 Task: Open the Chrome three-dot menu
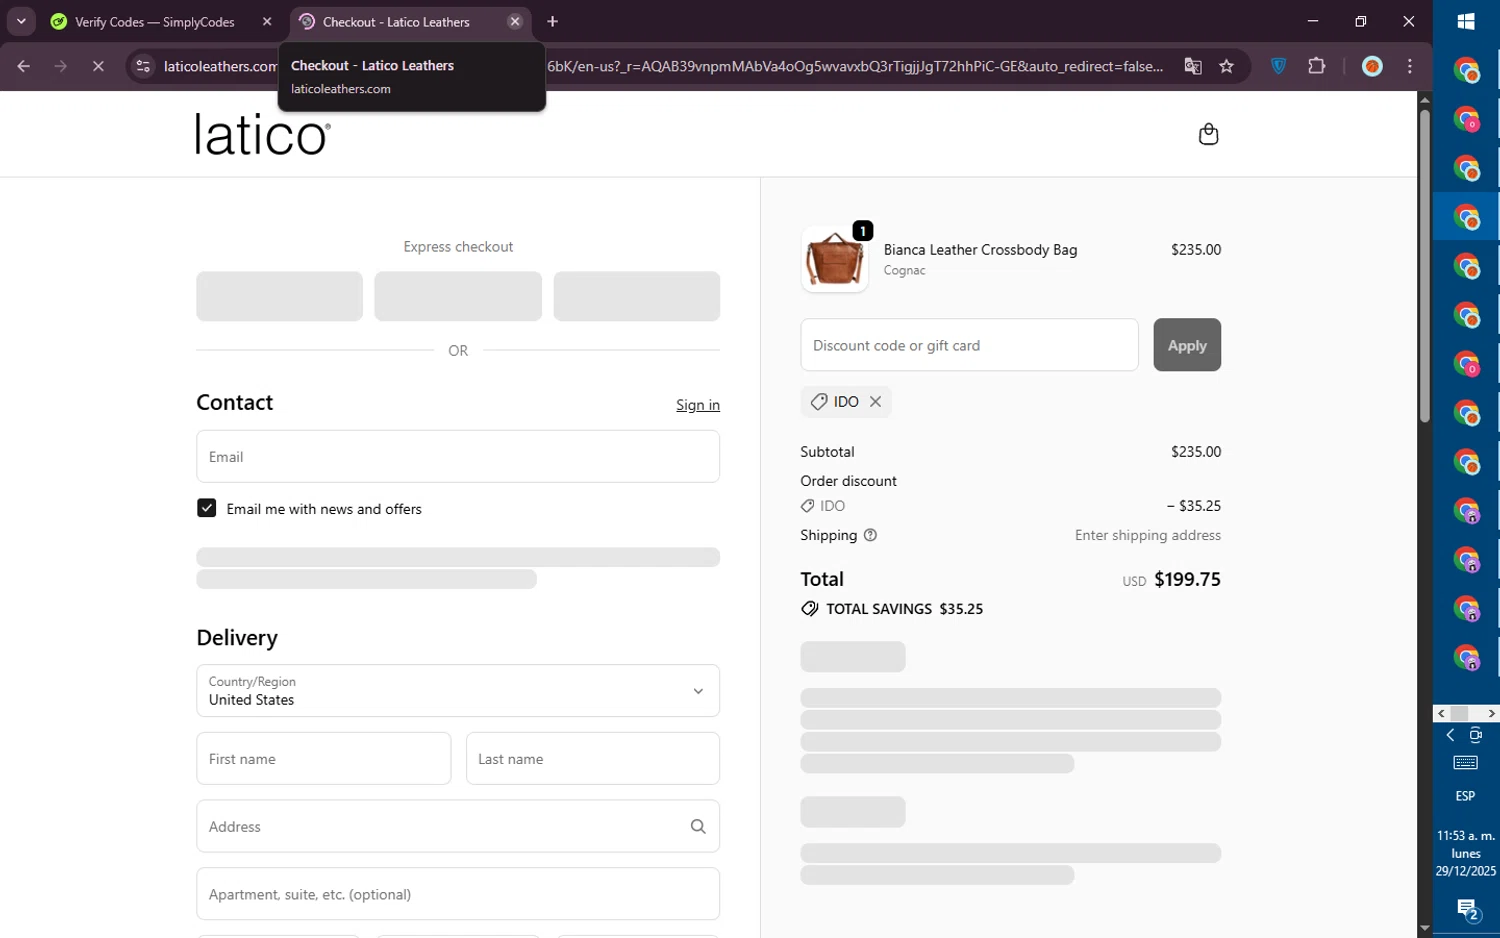1410,67
